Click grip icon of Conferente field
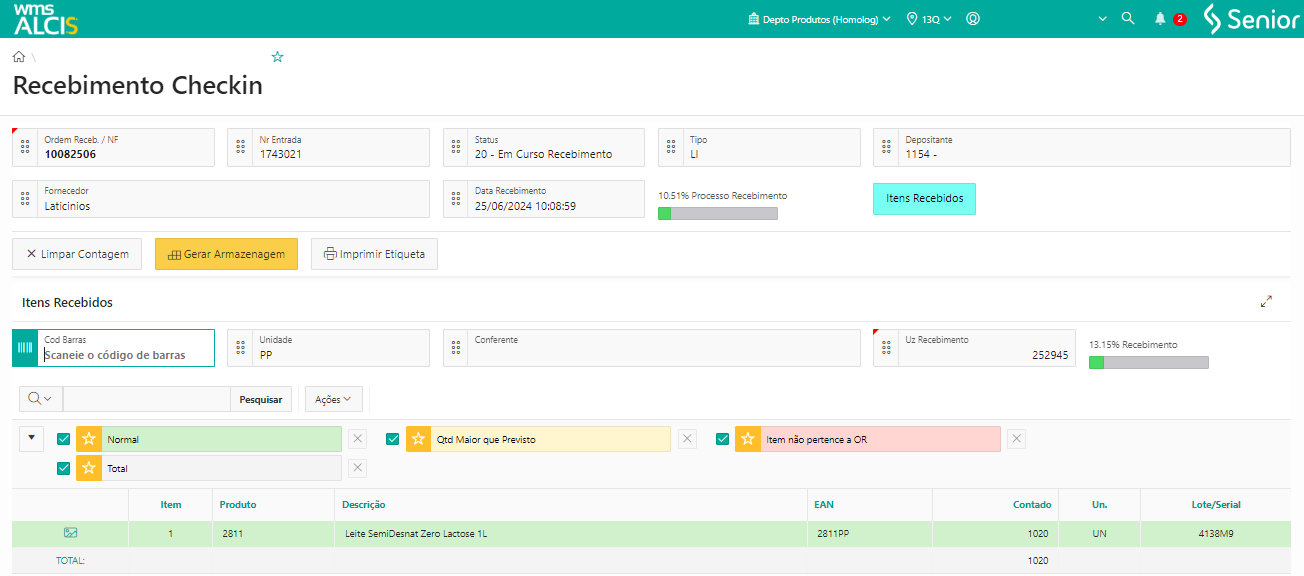 (456, 348)
